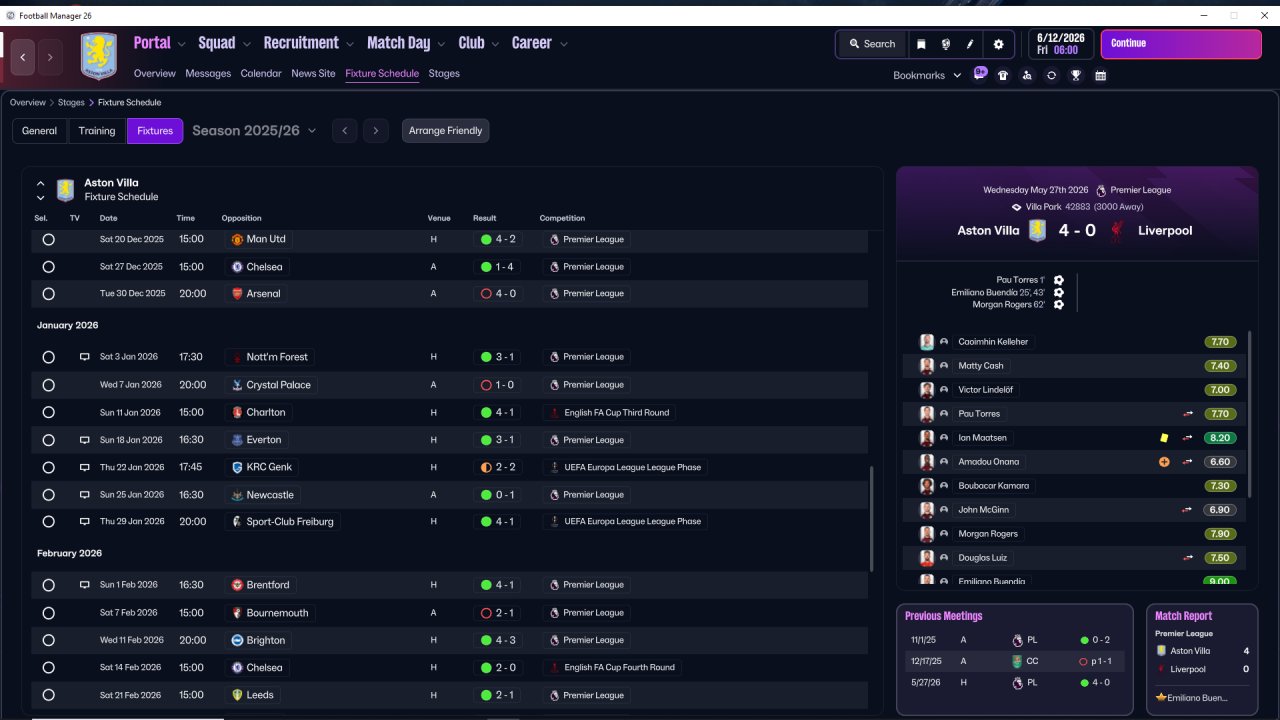Expand the Portal menu dropdown arrow
Image resolution: width=1280 pixels, height=720 pixels.
coord(181,44)
